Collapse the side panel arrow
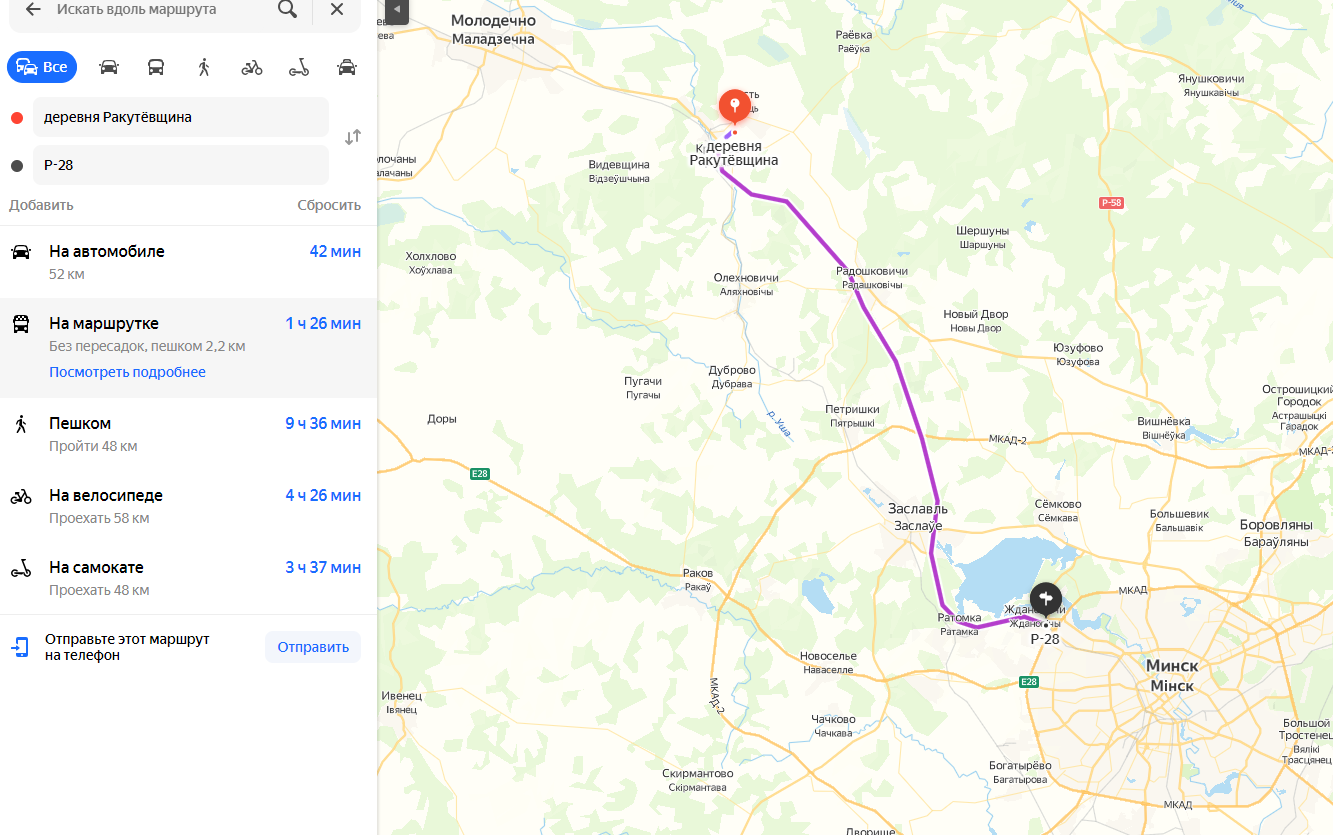The height and width of the screenshot is (835, 1333). click(x=397, y=11)
